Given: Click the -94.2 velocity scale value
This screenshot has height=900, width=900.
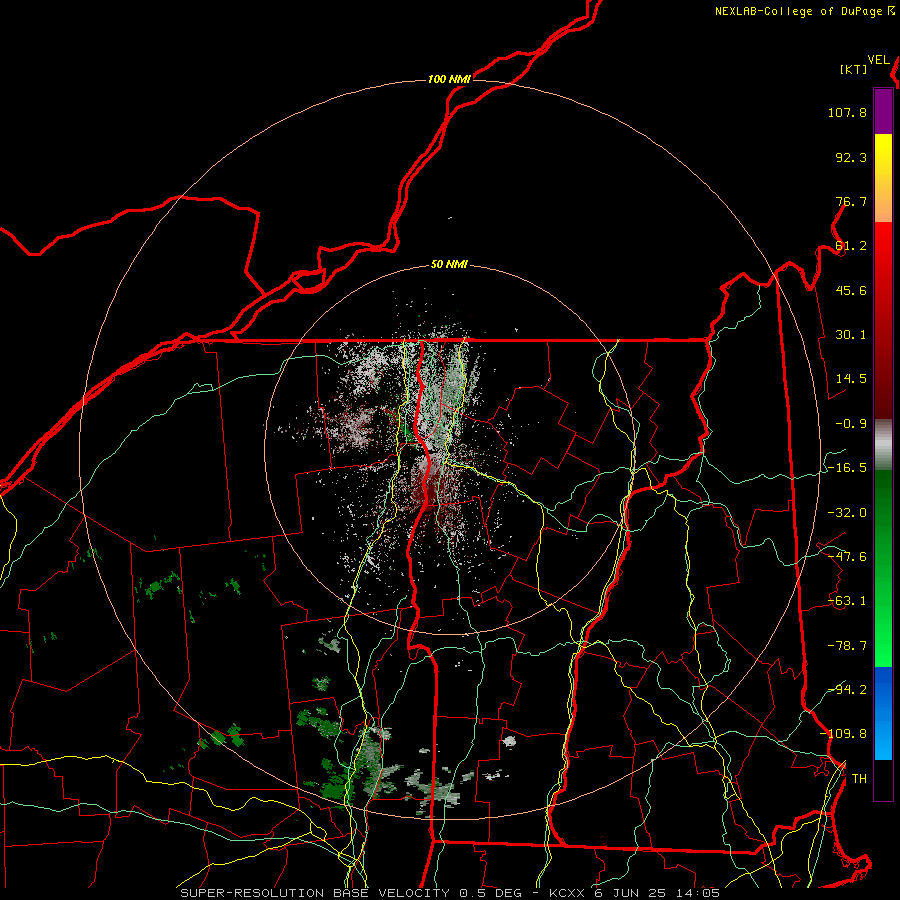Looking at the screenshot, I should (847, 690).
